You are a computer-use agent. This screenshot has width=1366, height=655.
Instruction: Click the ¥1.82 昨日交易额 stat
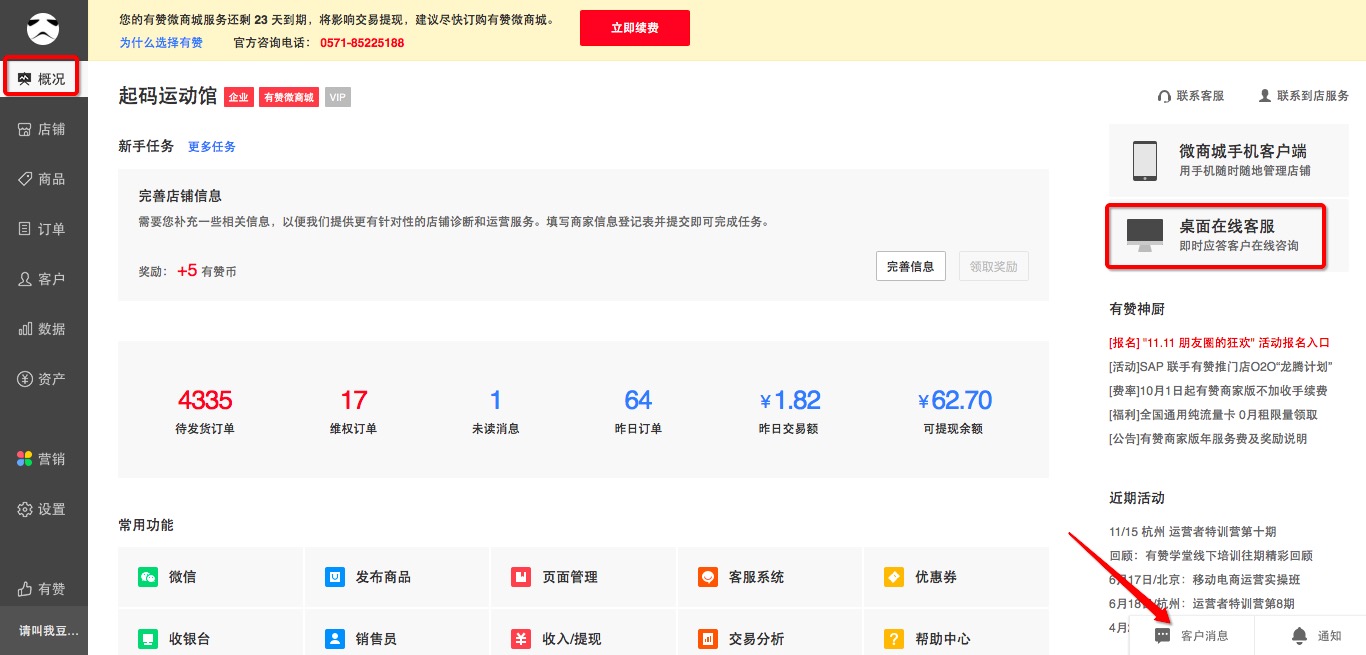789,411
